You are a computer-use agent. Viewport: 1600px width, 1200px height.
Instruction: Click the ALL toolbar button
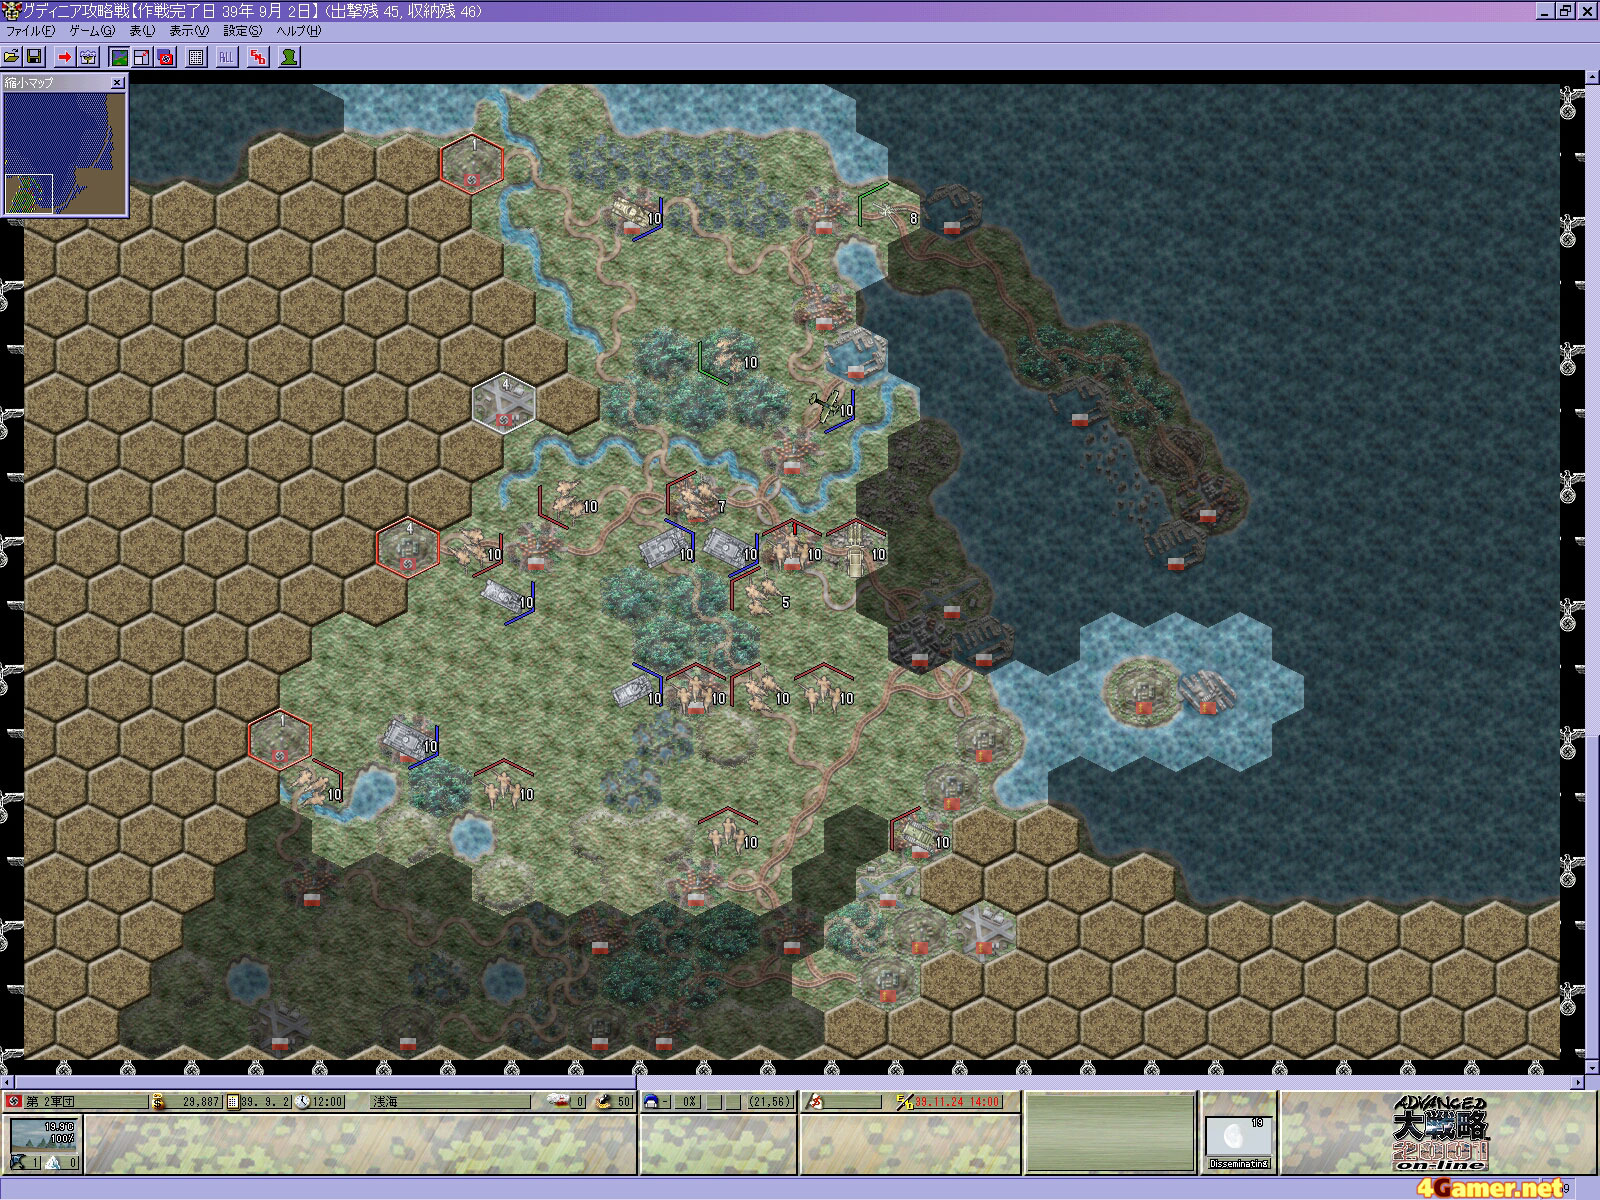coord(226,57)
